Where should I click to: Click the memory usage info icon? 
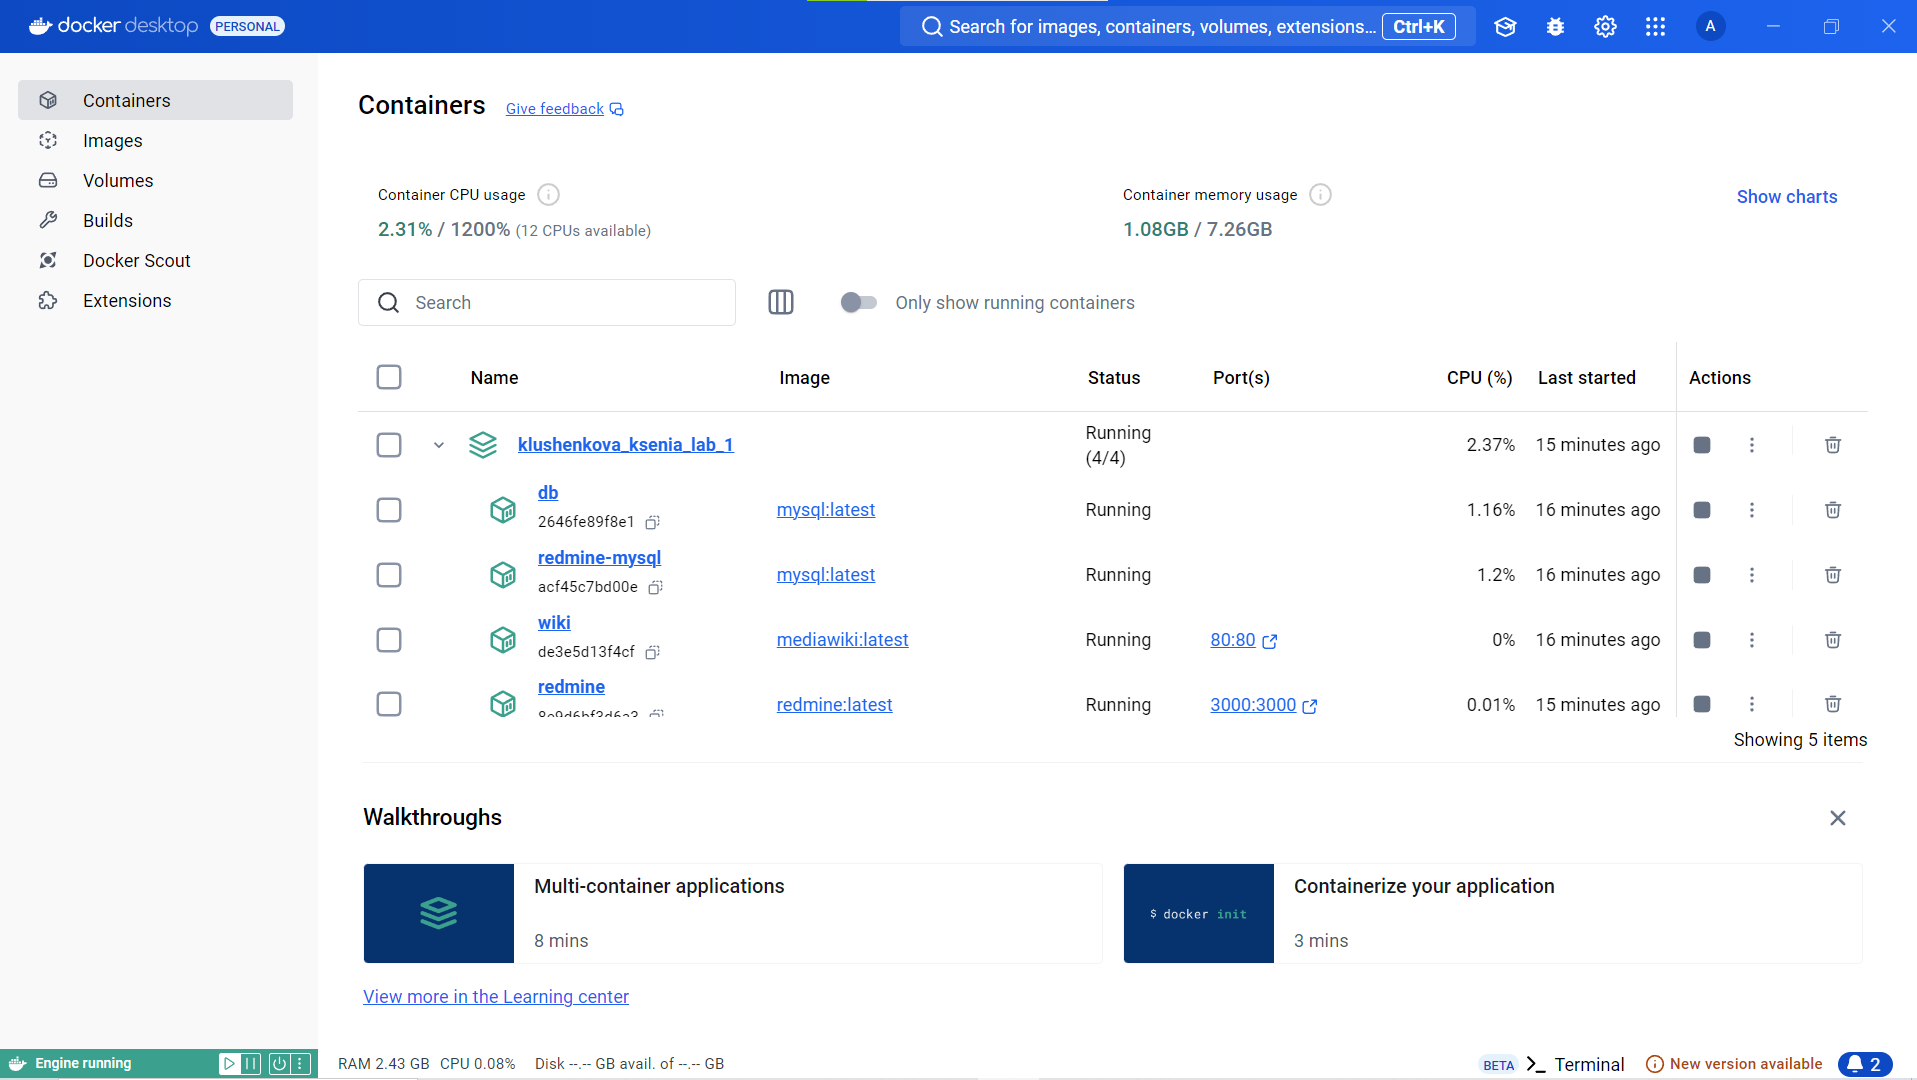pos(1320,195)
